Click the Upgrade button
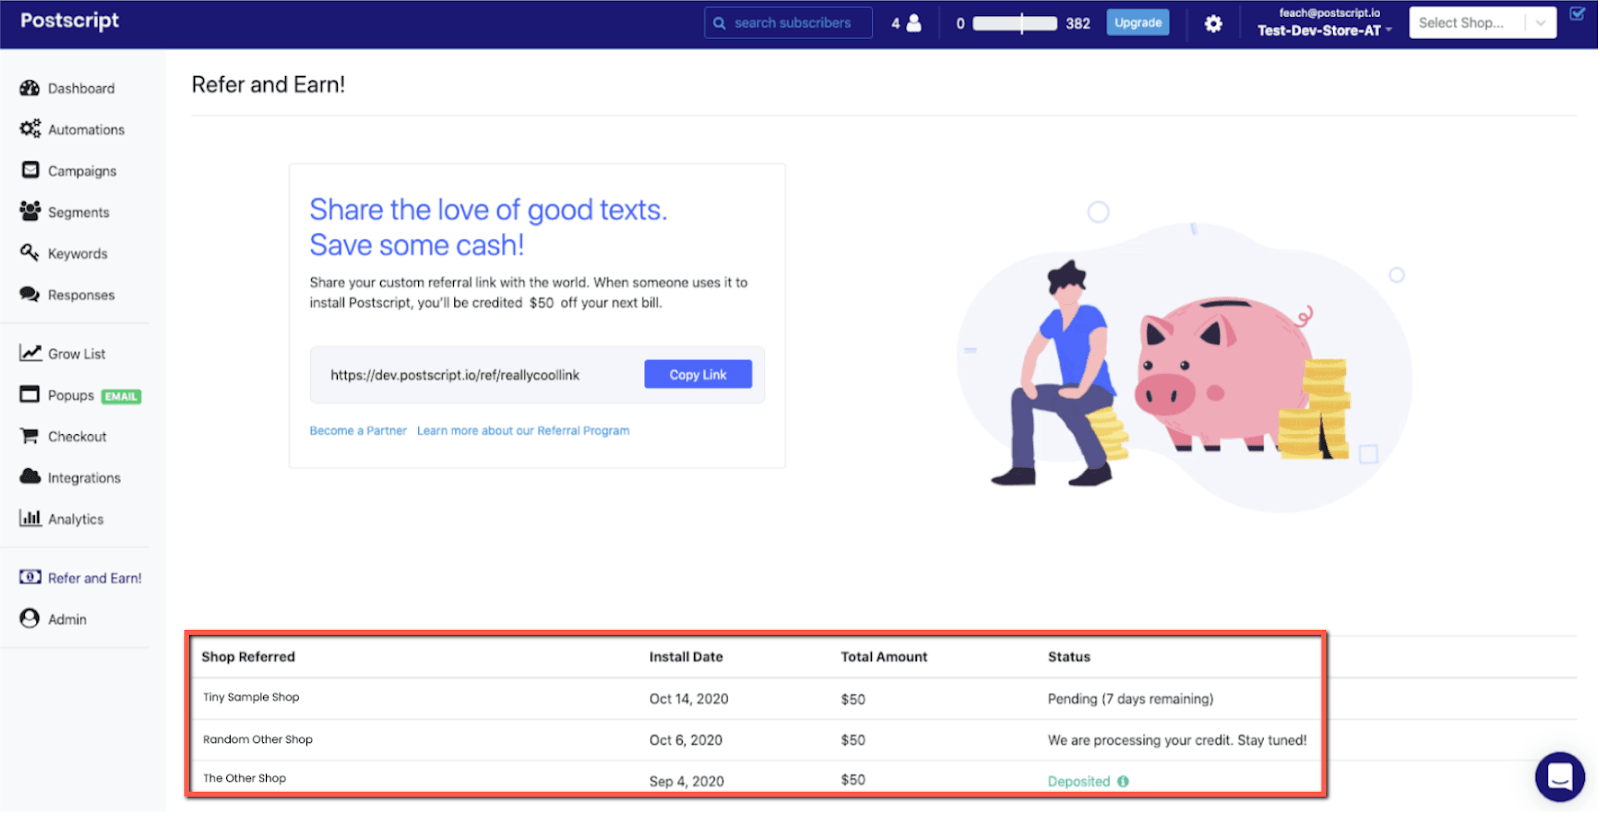 (1138, 23)
